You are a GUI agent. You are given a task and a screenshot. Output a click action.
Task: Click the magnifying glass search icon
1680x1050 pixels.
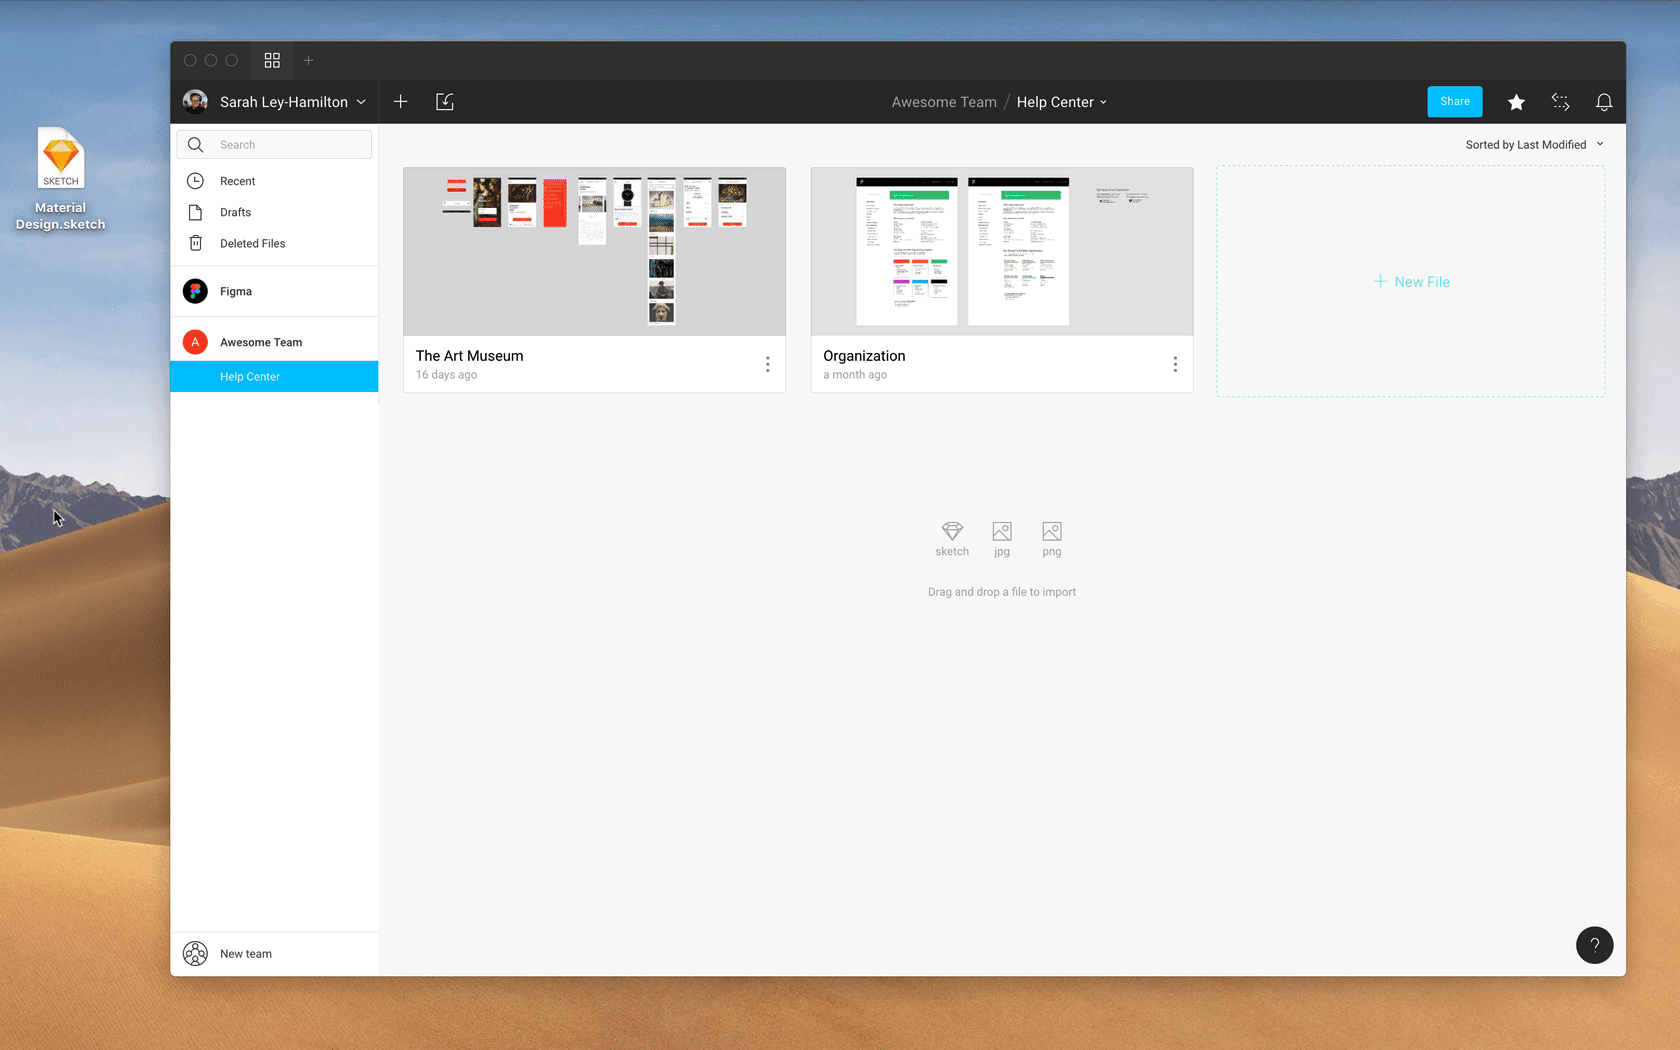196,144
